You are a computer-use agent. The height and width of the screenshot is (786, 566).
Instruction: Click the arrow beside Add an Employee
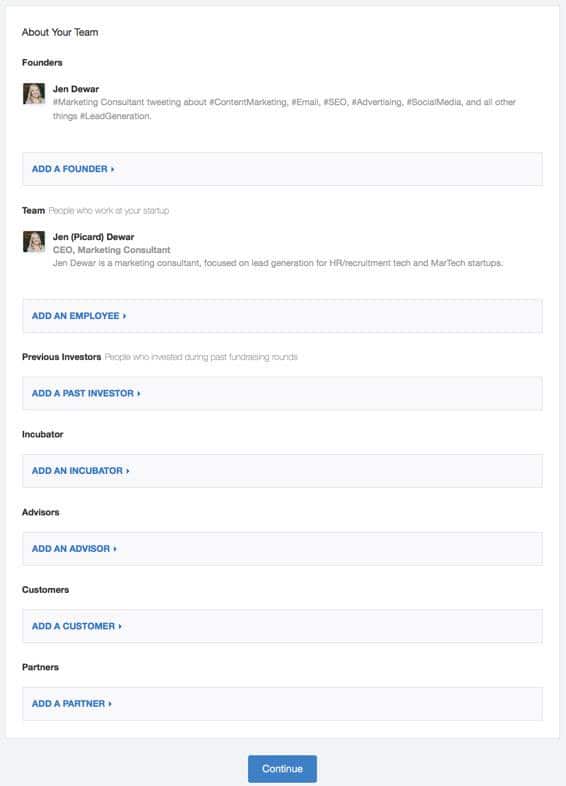(x=124, y=316)
